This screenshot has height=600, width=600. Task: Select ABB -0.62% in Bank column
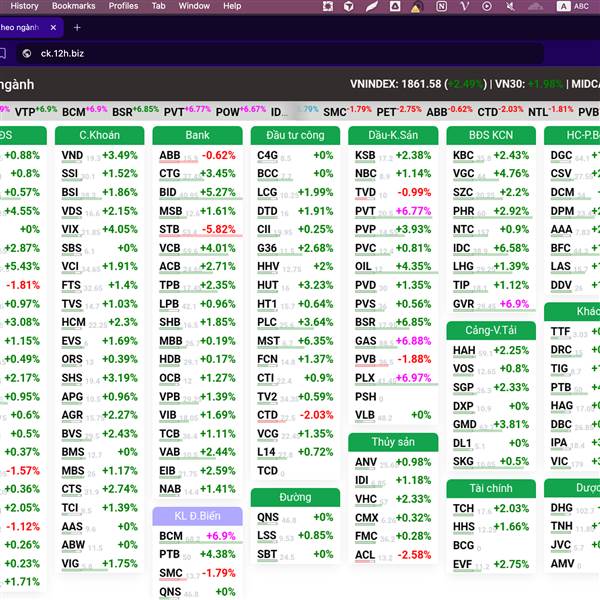[197, 155]
